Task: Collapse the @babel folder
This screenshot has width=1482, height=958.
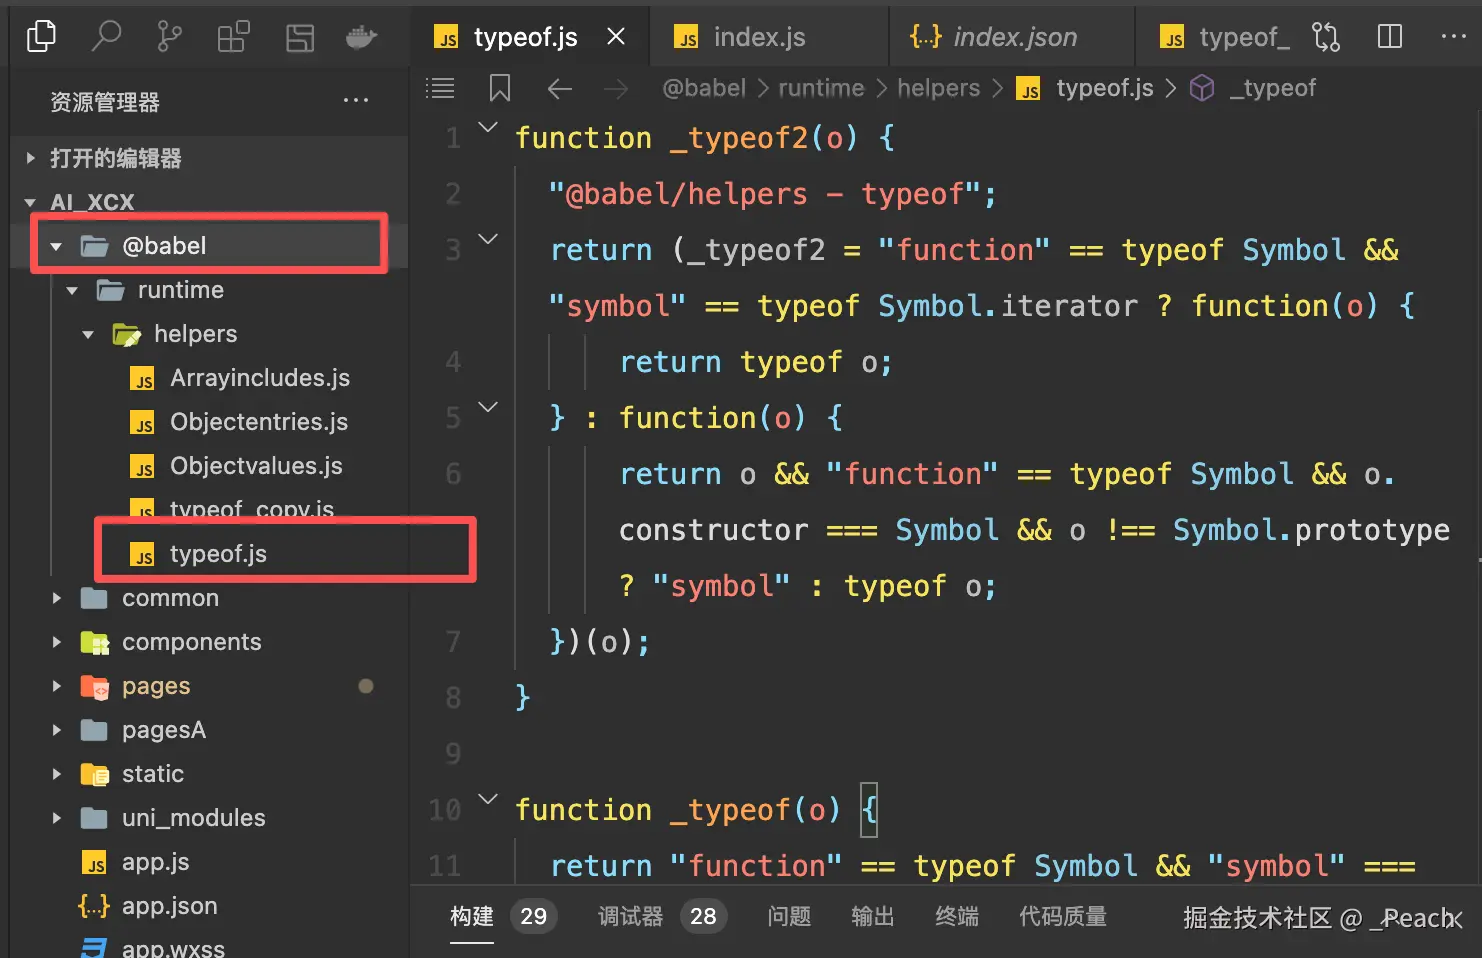Action: [x=209, y=246]
